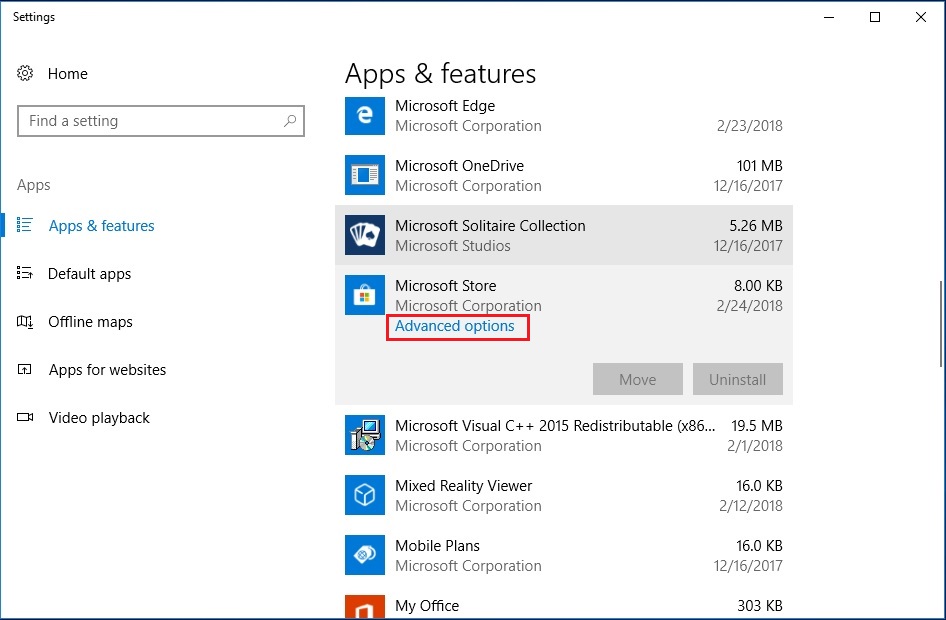Click the Apps for websites icon

point(25,369)
